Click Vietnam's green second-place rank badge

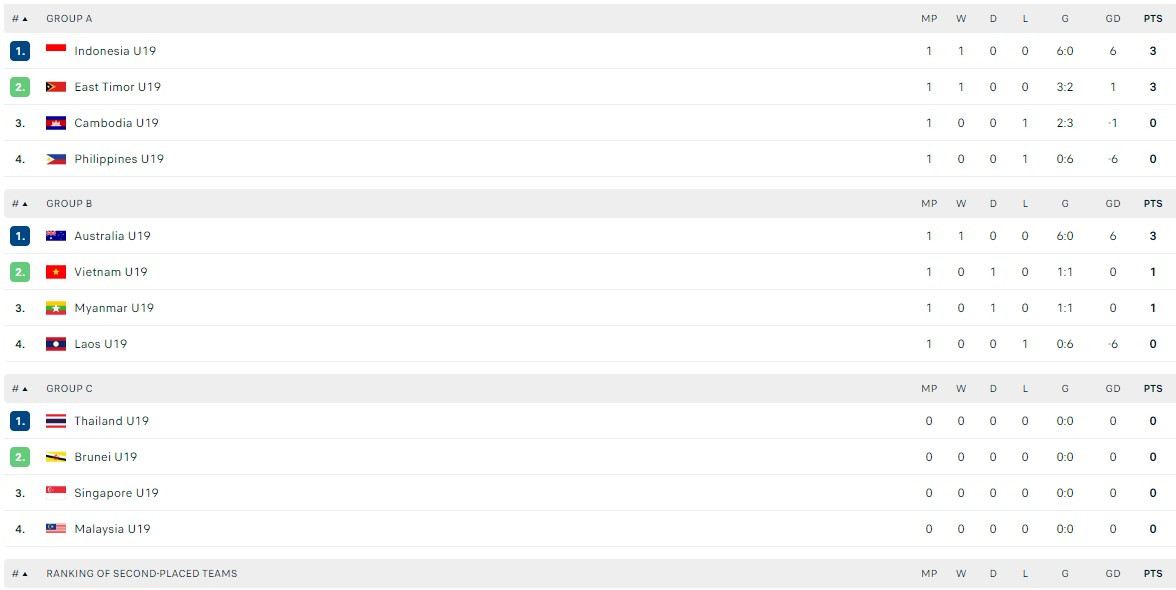click(20, 272)
